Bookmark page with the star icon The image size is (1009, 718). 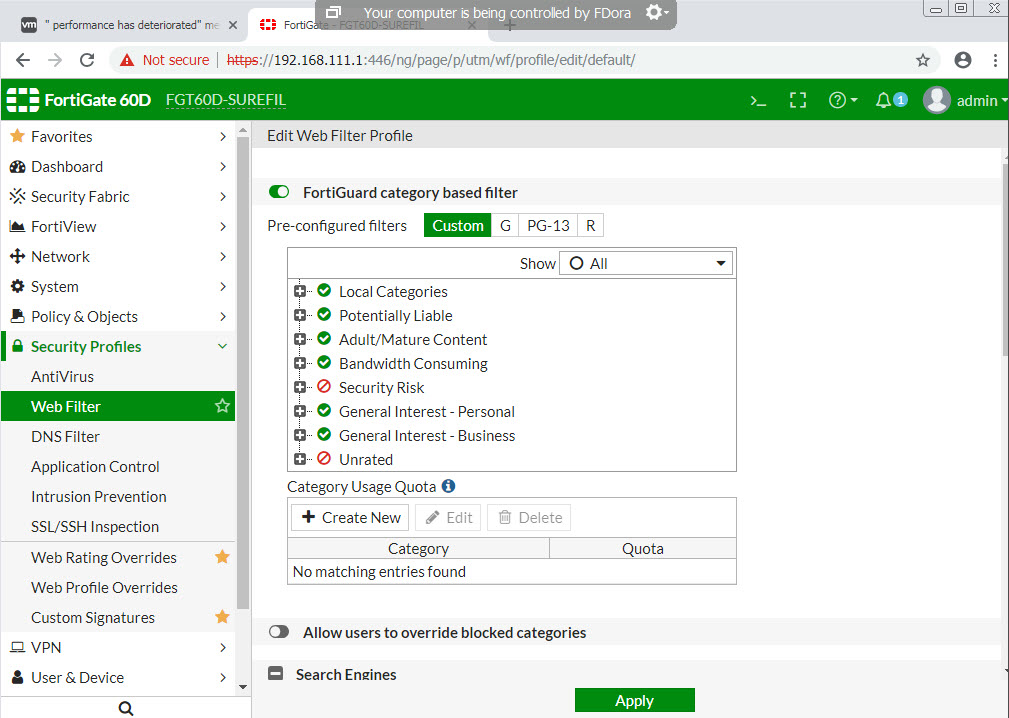click(923, 60)
